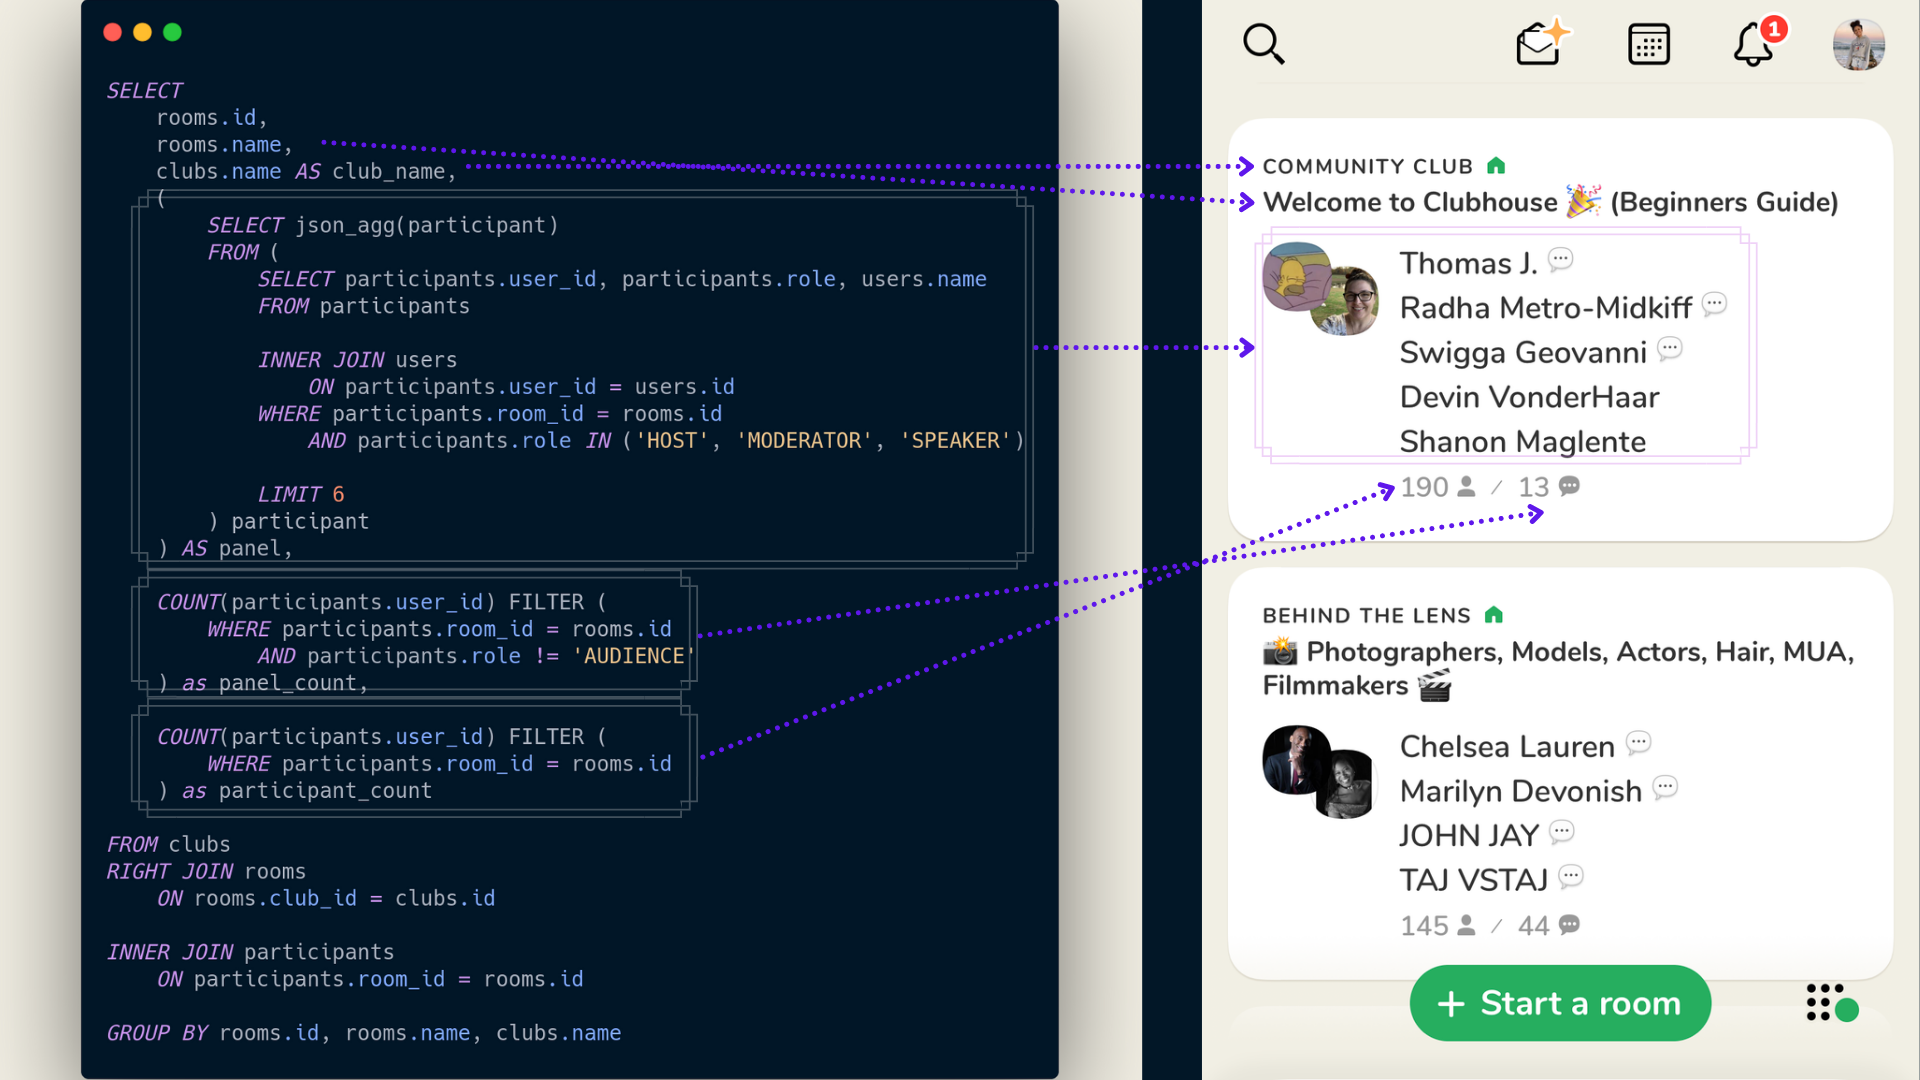
Task: Click speech bubble next to Marilyn Devonish
Action: tap(1665, 787)
